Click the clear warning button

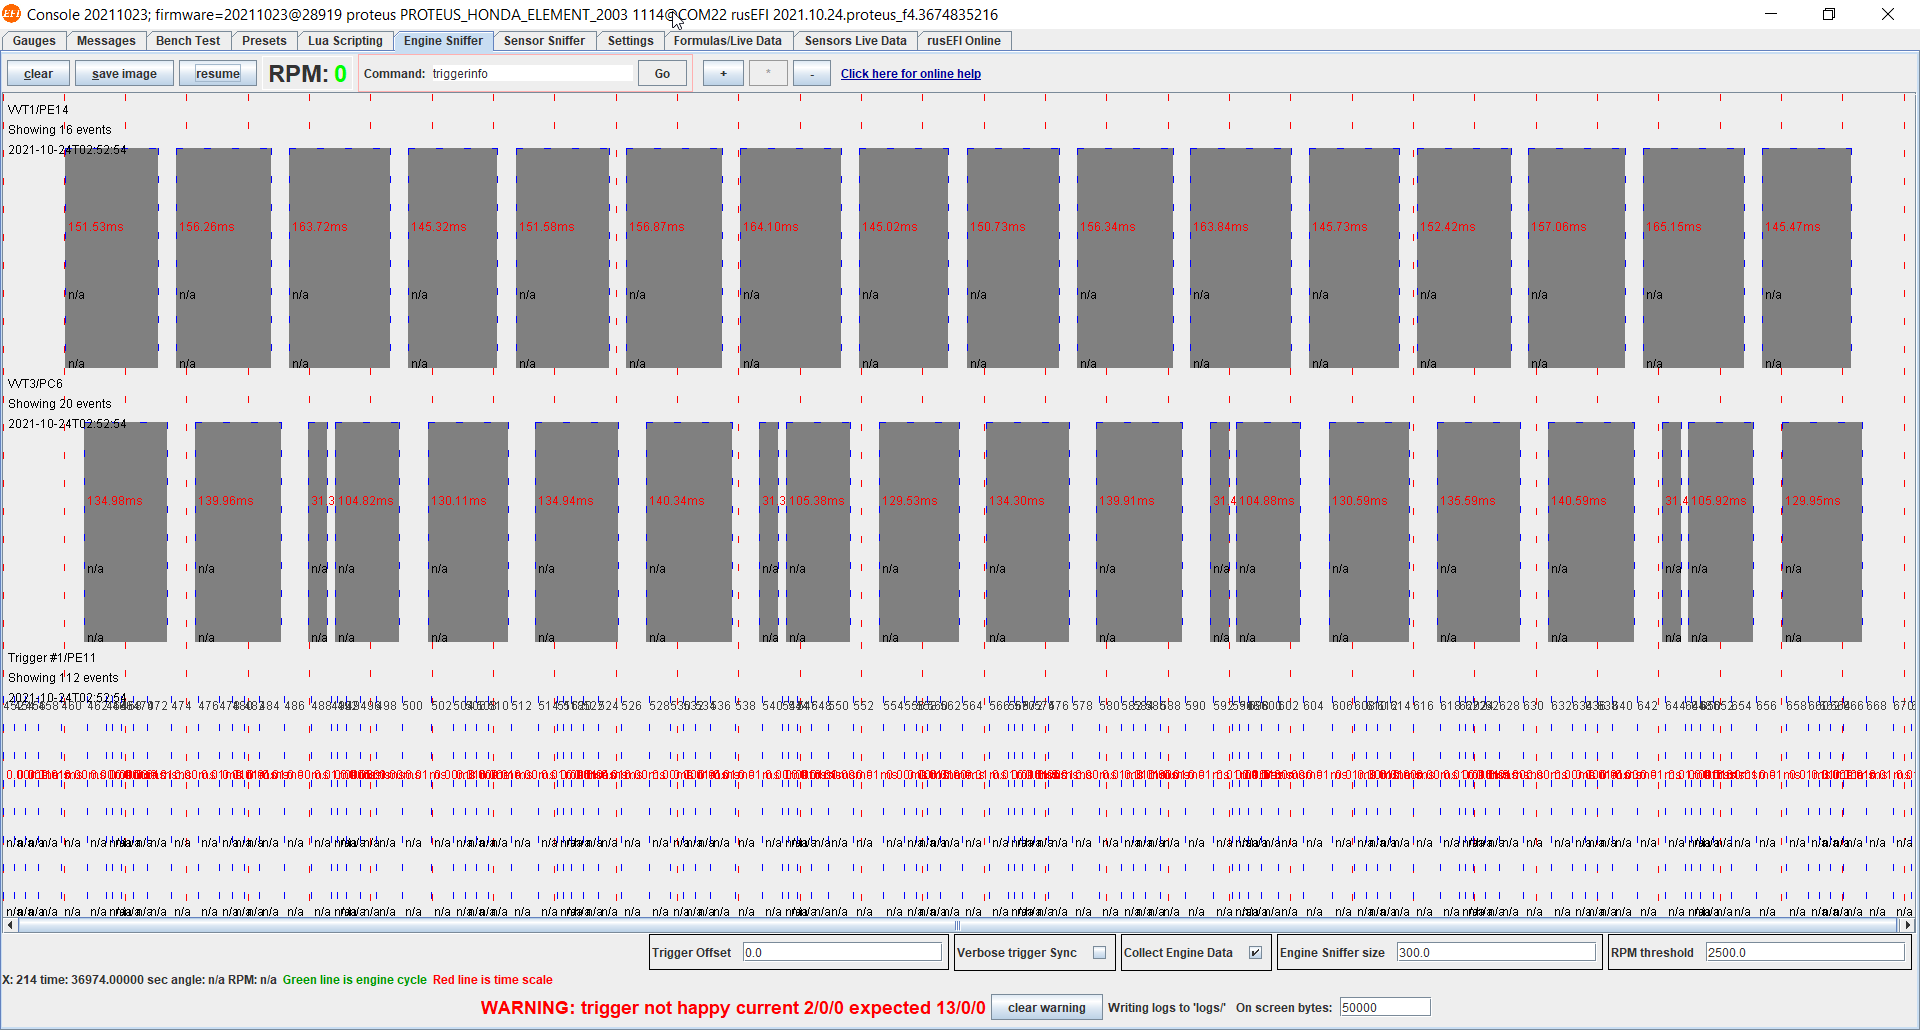1046,1008
